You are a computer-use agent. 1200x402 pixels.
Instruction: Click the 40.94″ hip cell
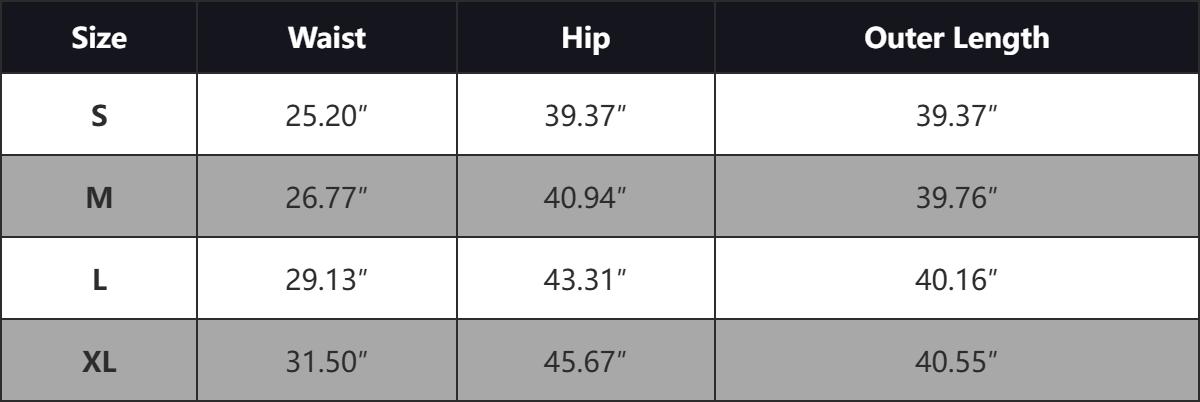pos(586,198)
